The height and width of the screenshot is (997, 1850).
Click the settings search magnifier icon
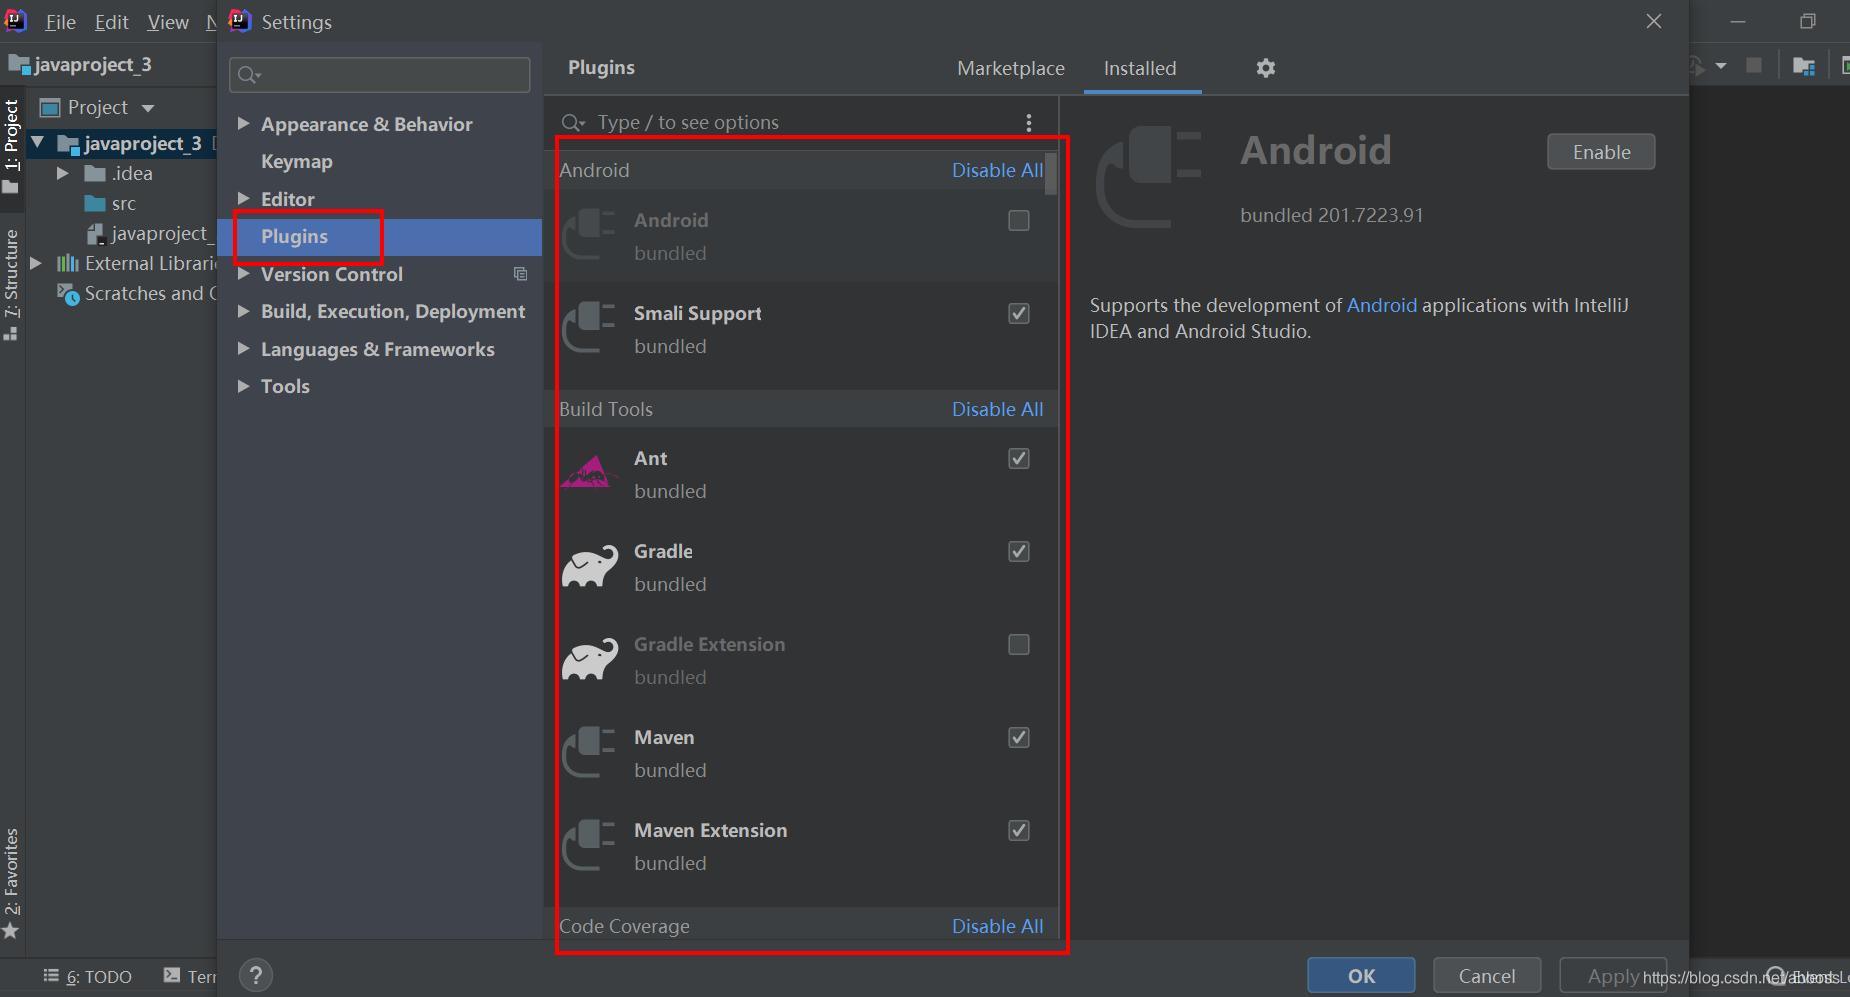pyautogui.click(x=247, y=75)
